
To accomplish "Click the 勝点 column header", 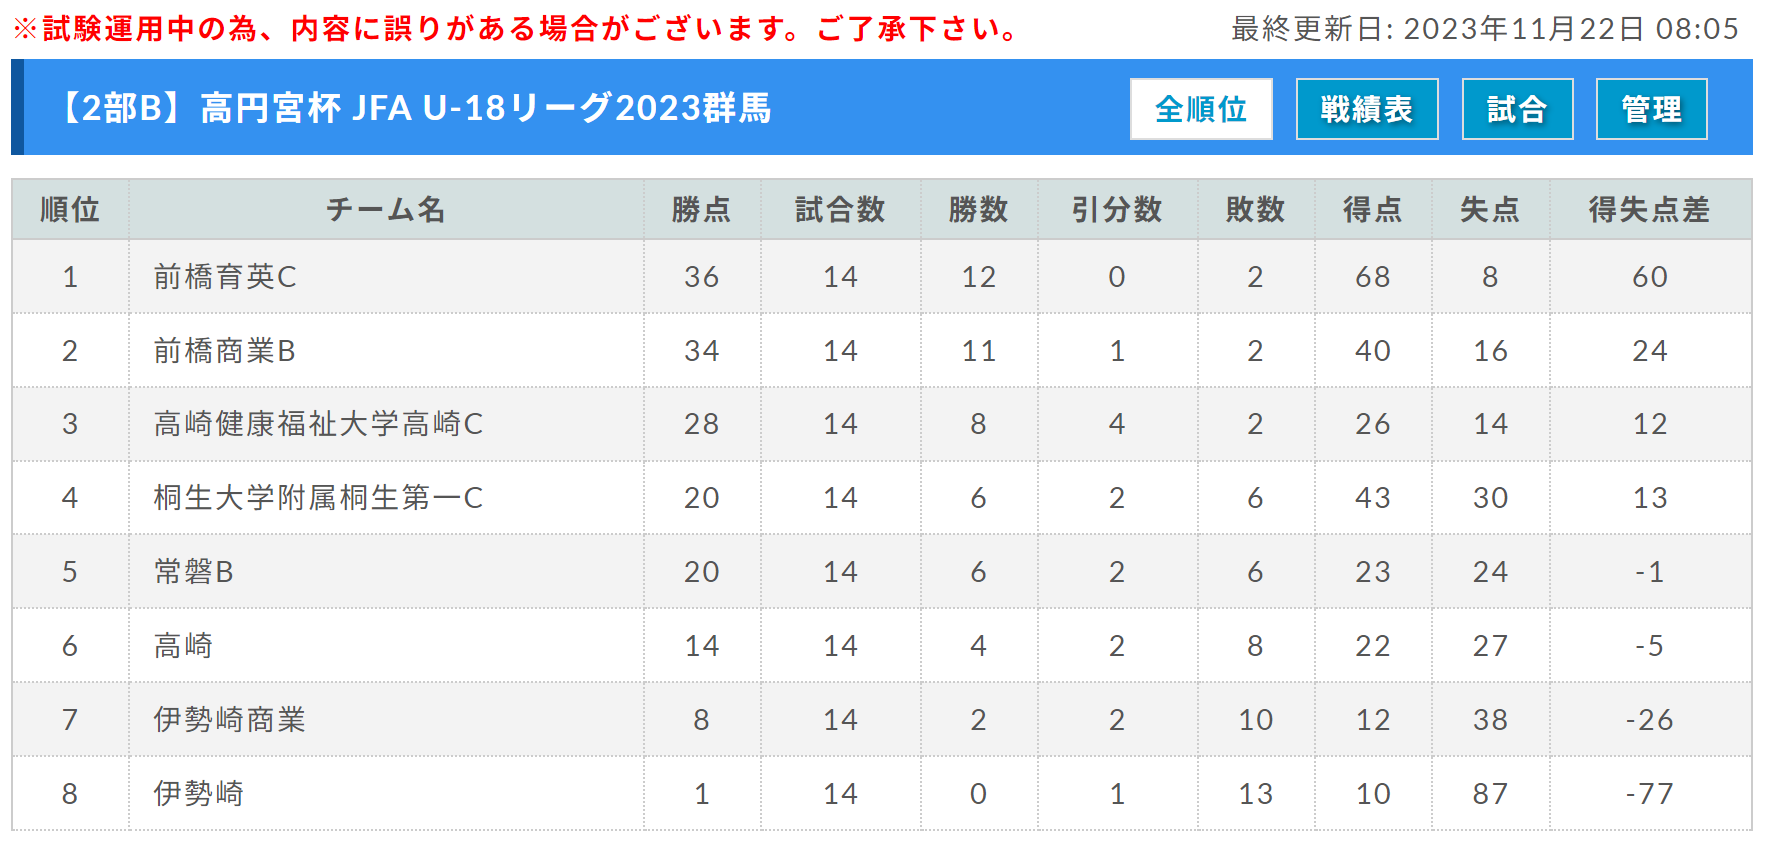I will [702, 210].
